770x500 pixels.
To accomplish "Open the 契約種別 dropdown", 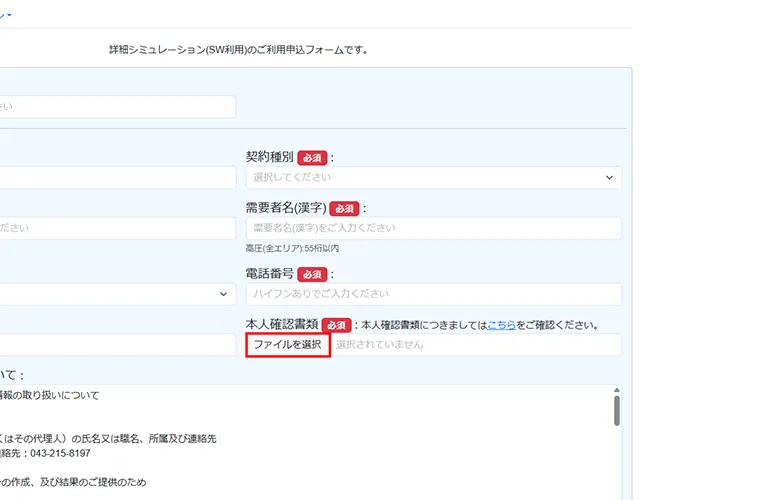I will click(x=433, y=177).
